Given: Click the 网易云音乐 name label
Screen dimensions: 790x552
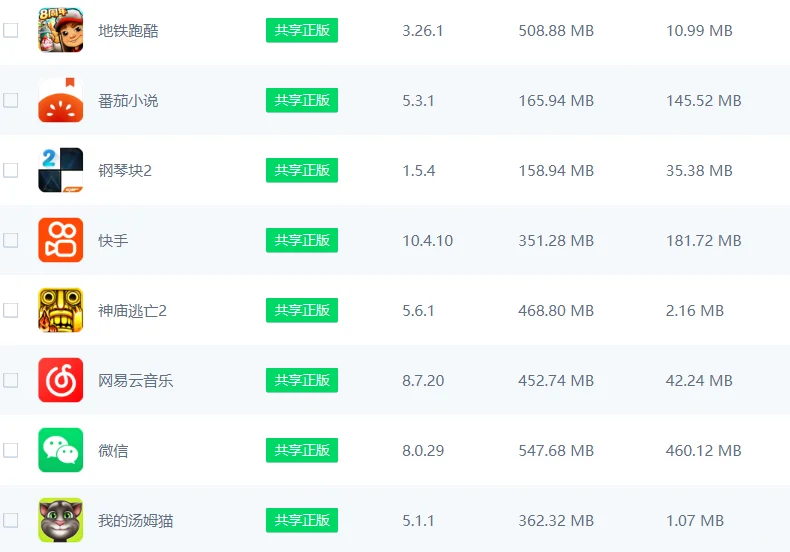Looking at the screenshot, I should tap(136, 381).
